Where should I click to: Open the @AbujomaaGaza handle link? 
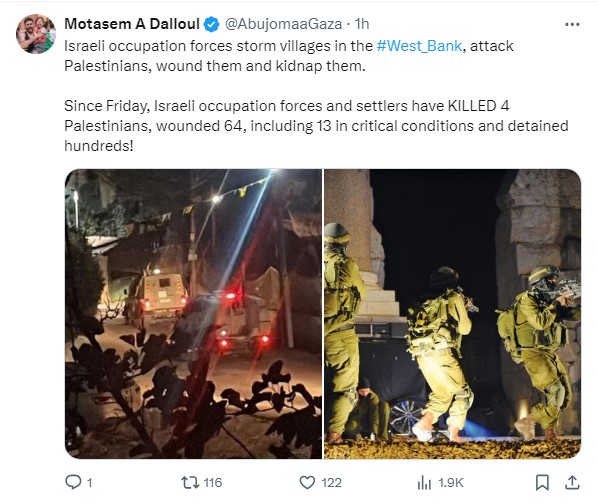point(283,24)
